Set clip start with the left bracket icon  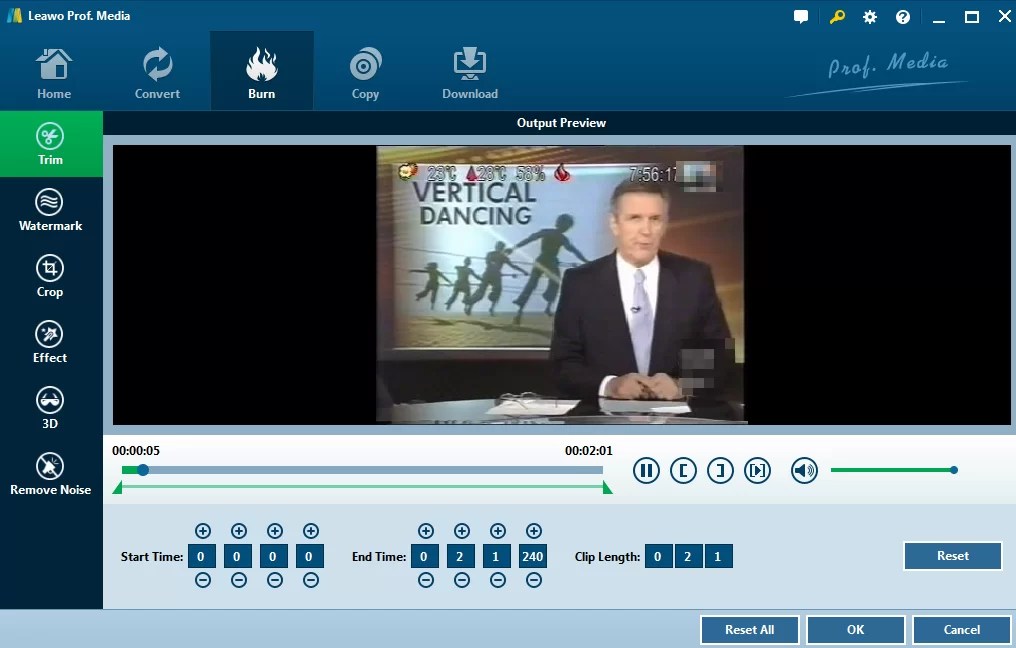[x=683, y=470]
